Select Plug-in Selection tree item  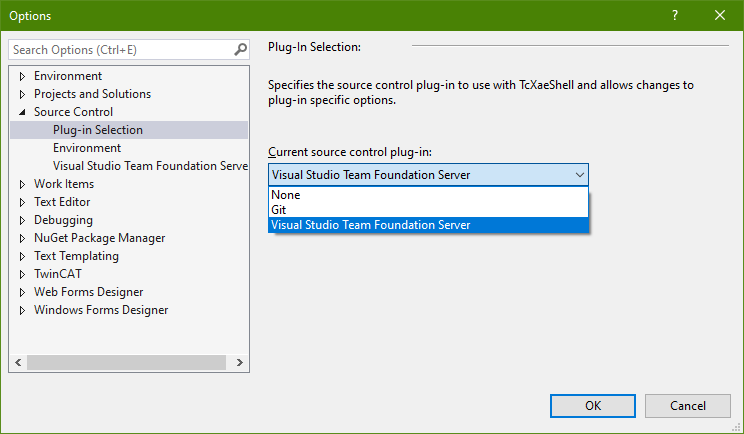coord(129,130)
